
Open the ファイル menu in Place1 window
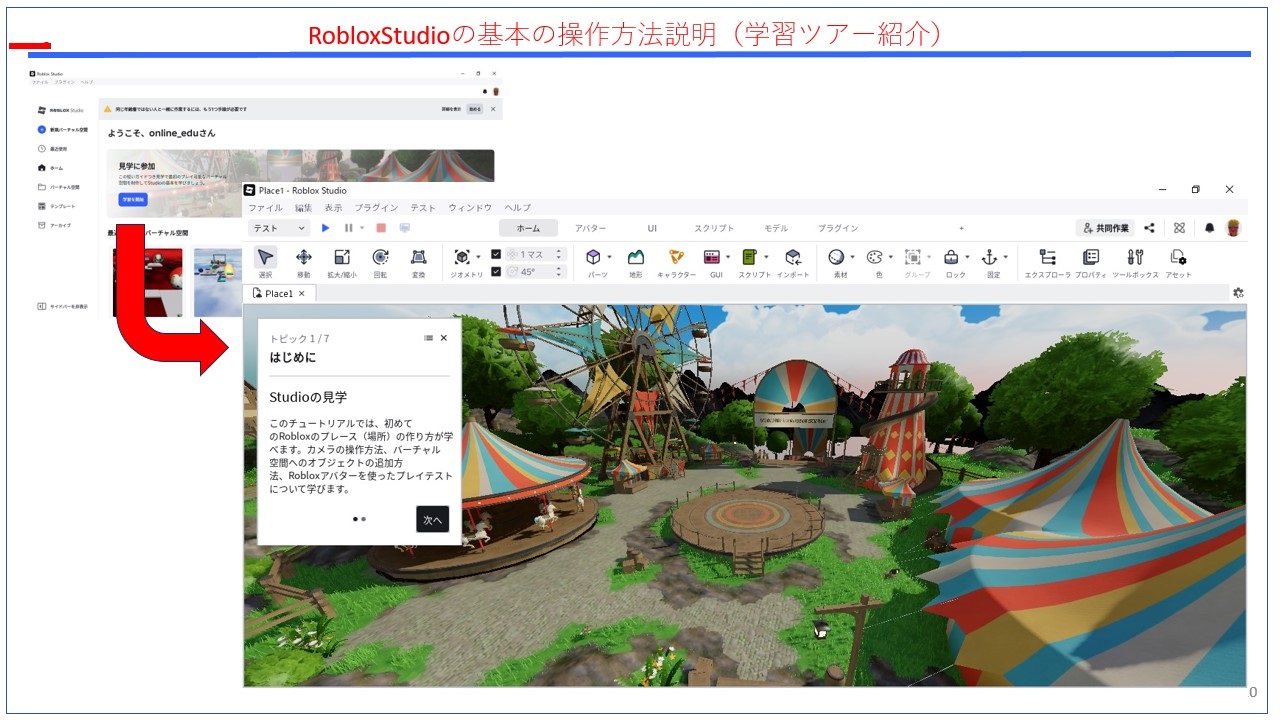tap(265, 208)
